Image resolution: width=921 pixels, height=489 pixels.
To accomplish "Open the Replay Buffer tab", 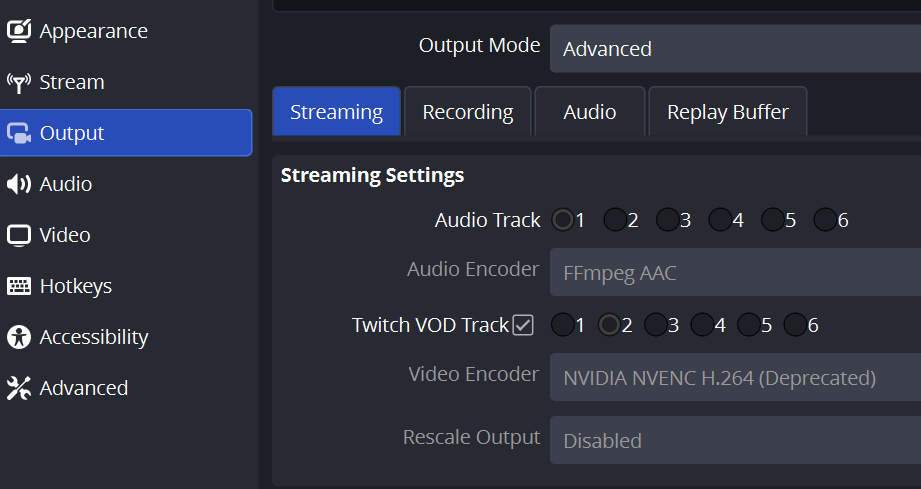I will tap(727, 112).
